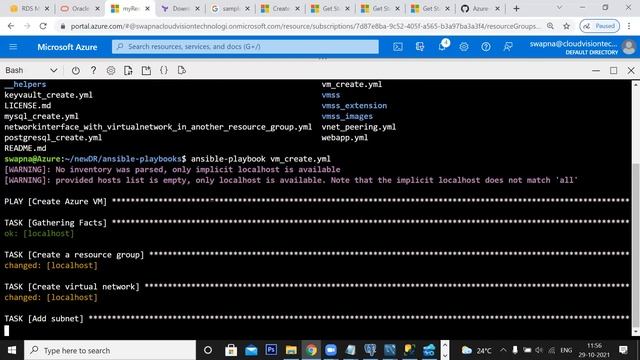Open Photoshop from taskbar

(271, 350)
